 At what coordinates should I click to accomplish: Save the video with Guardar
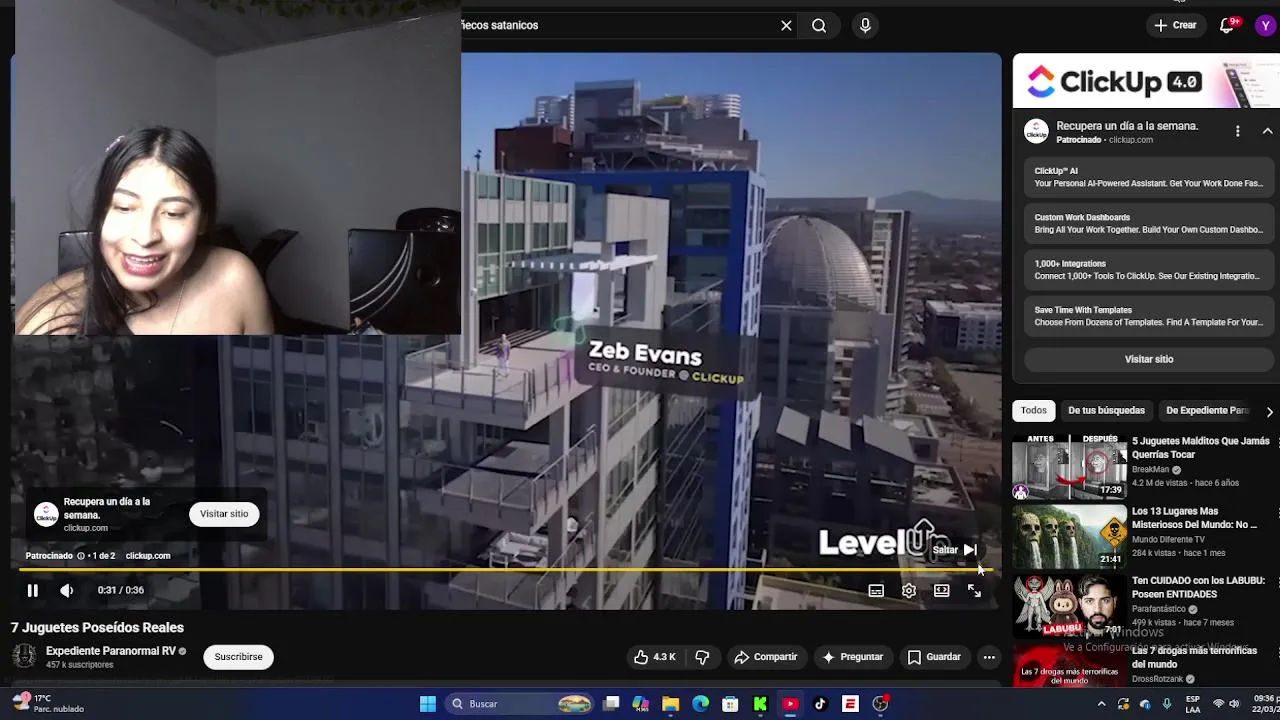pyautogui.click(x=934, y=657)
